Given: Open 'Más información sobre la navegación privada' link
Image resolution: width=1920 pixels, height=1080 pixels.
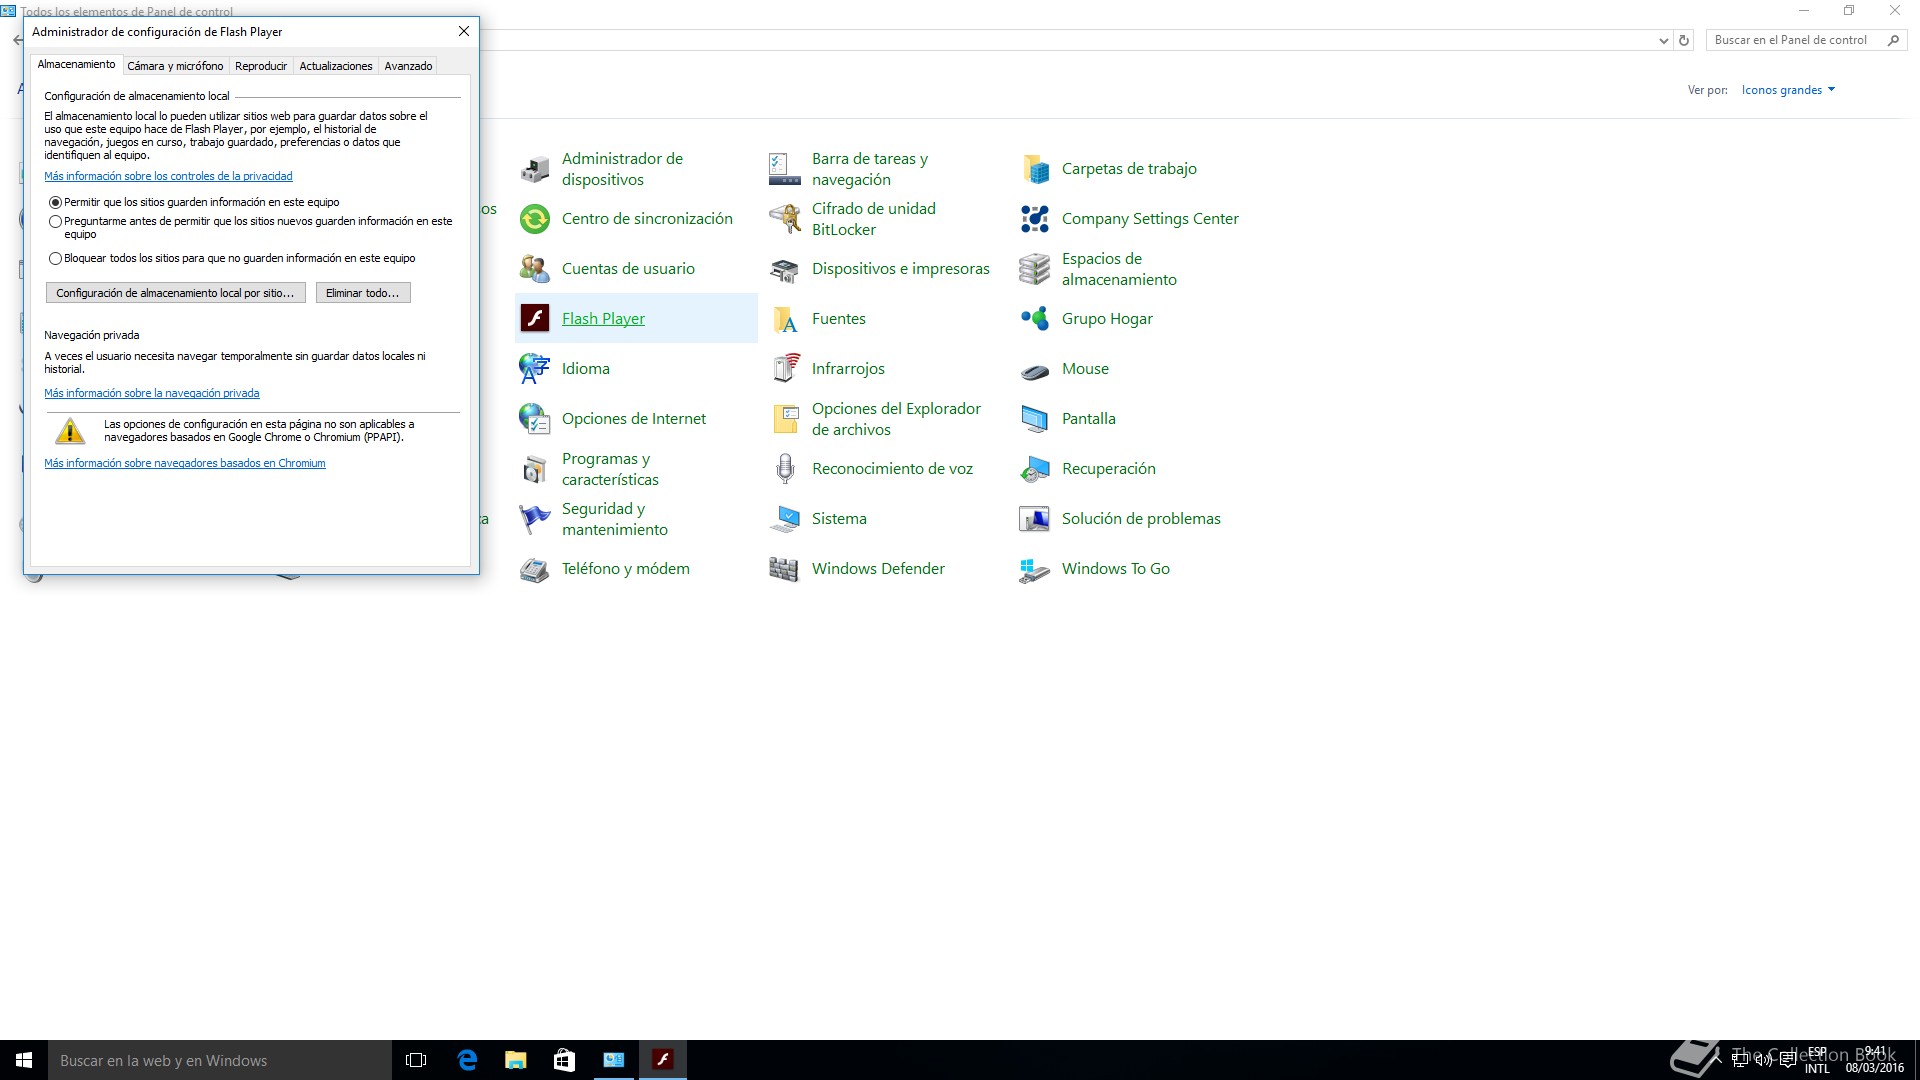Looking at the screenshot, I should (x=152, y=393).
